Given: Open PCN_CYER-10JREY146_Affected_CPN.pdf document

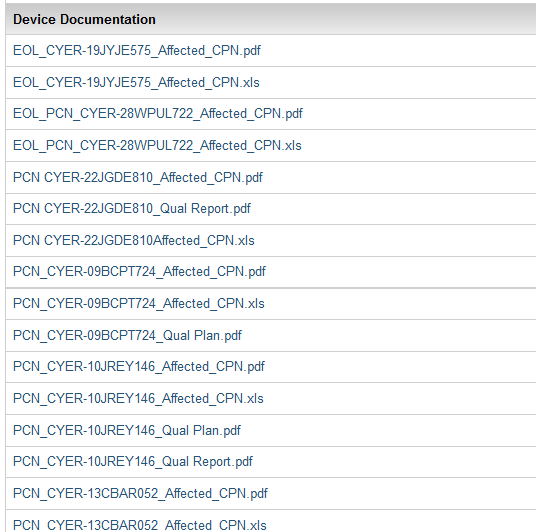Looking at the screenshot, I should click(x=139, y=367).
